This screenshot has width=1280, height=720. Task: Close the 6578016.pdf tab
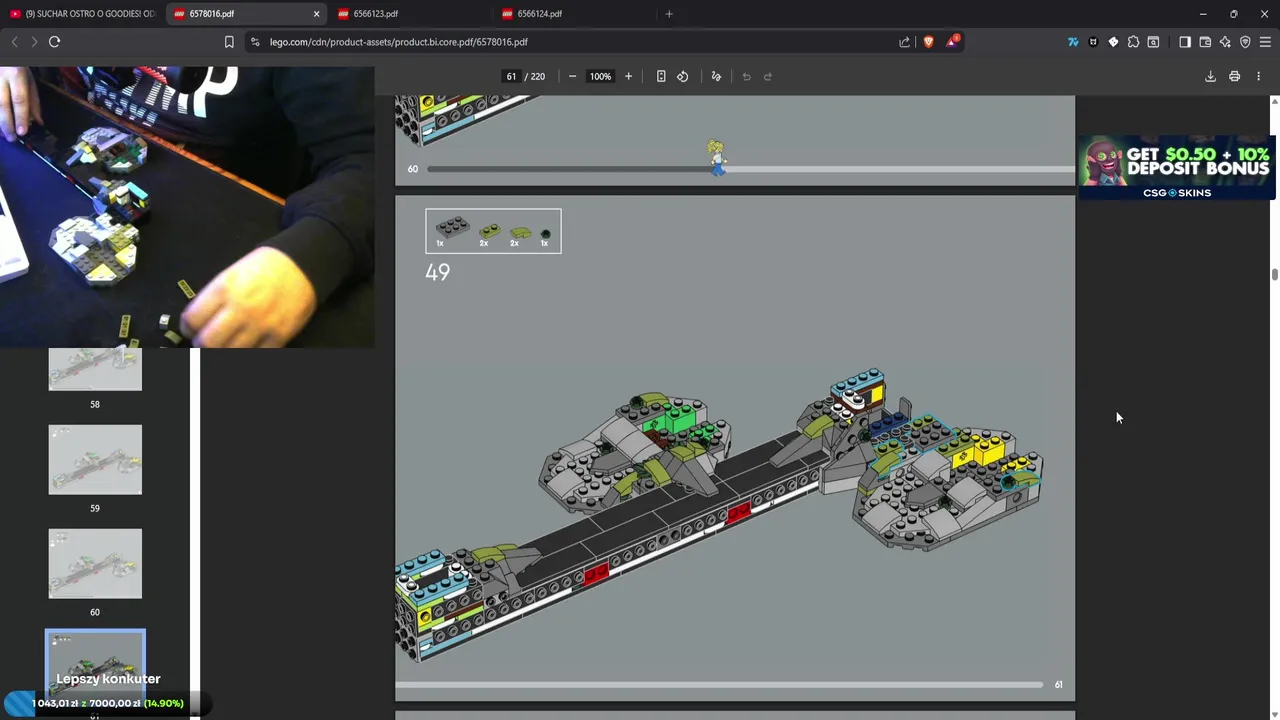coord(317,14)
